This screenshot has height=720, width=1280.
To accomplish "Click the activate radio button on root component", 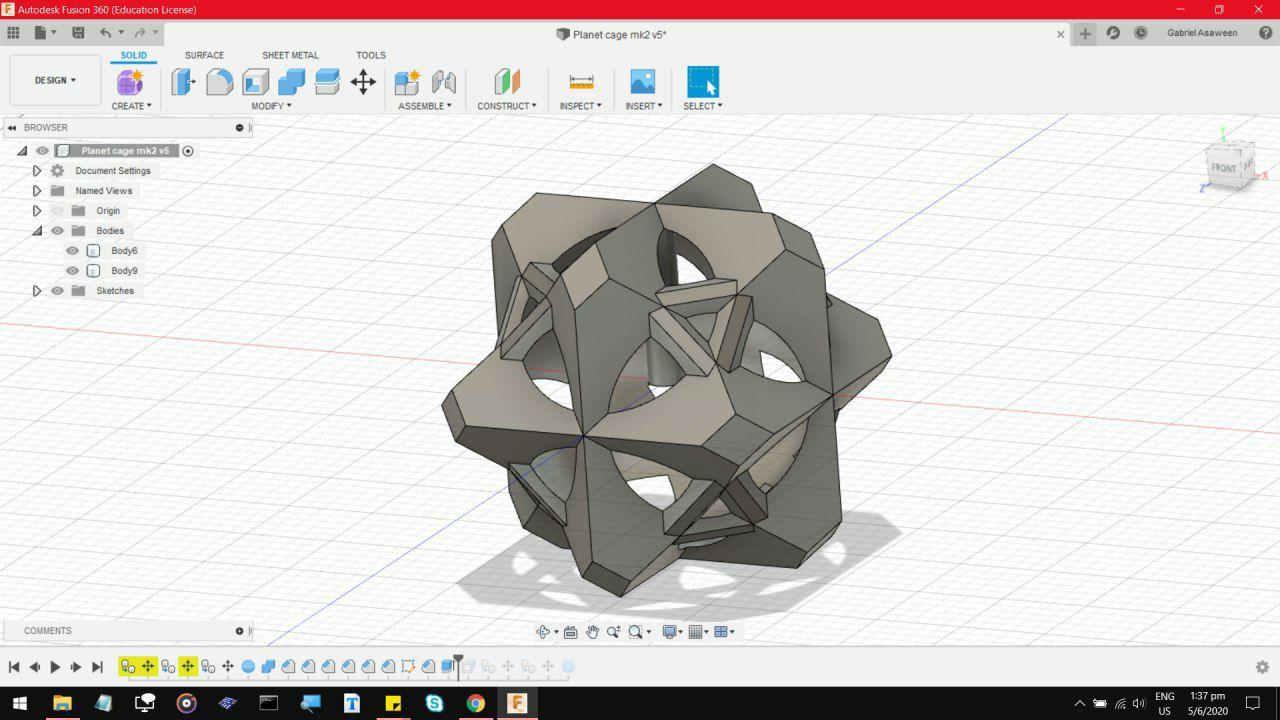I will 188,151.
